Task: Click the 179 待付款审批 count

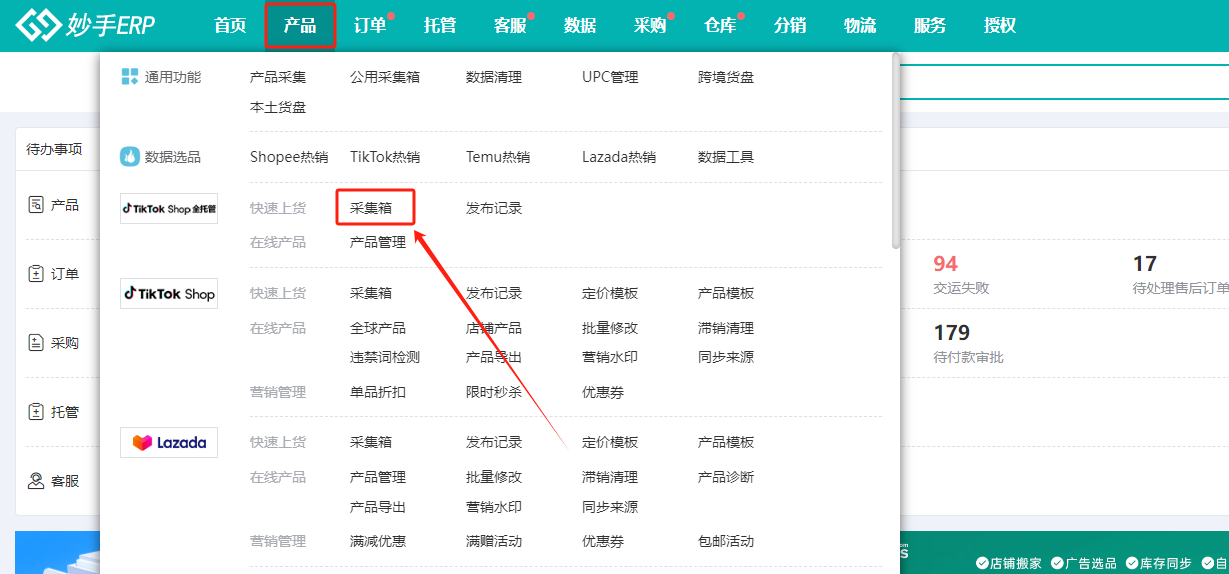Action: pyautogui.click(x=953, y=332)
